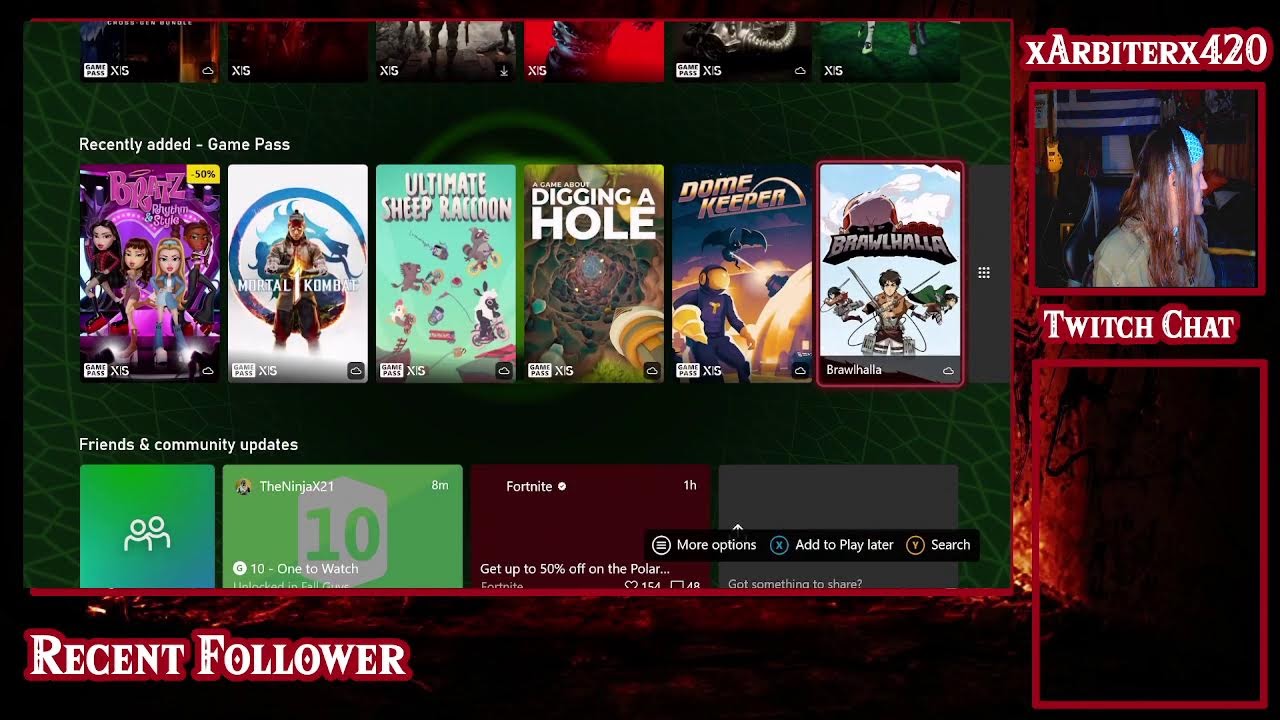The image size is (1280, 720).
Task: Click Game Pass badge on Ultimate Sheep Raccoon
Action: (391, 370)
